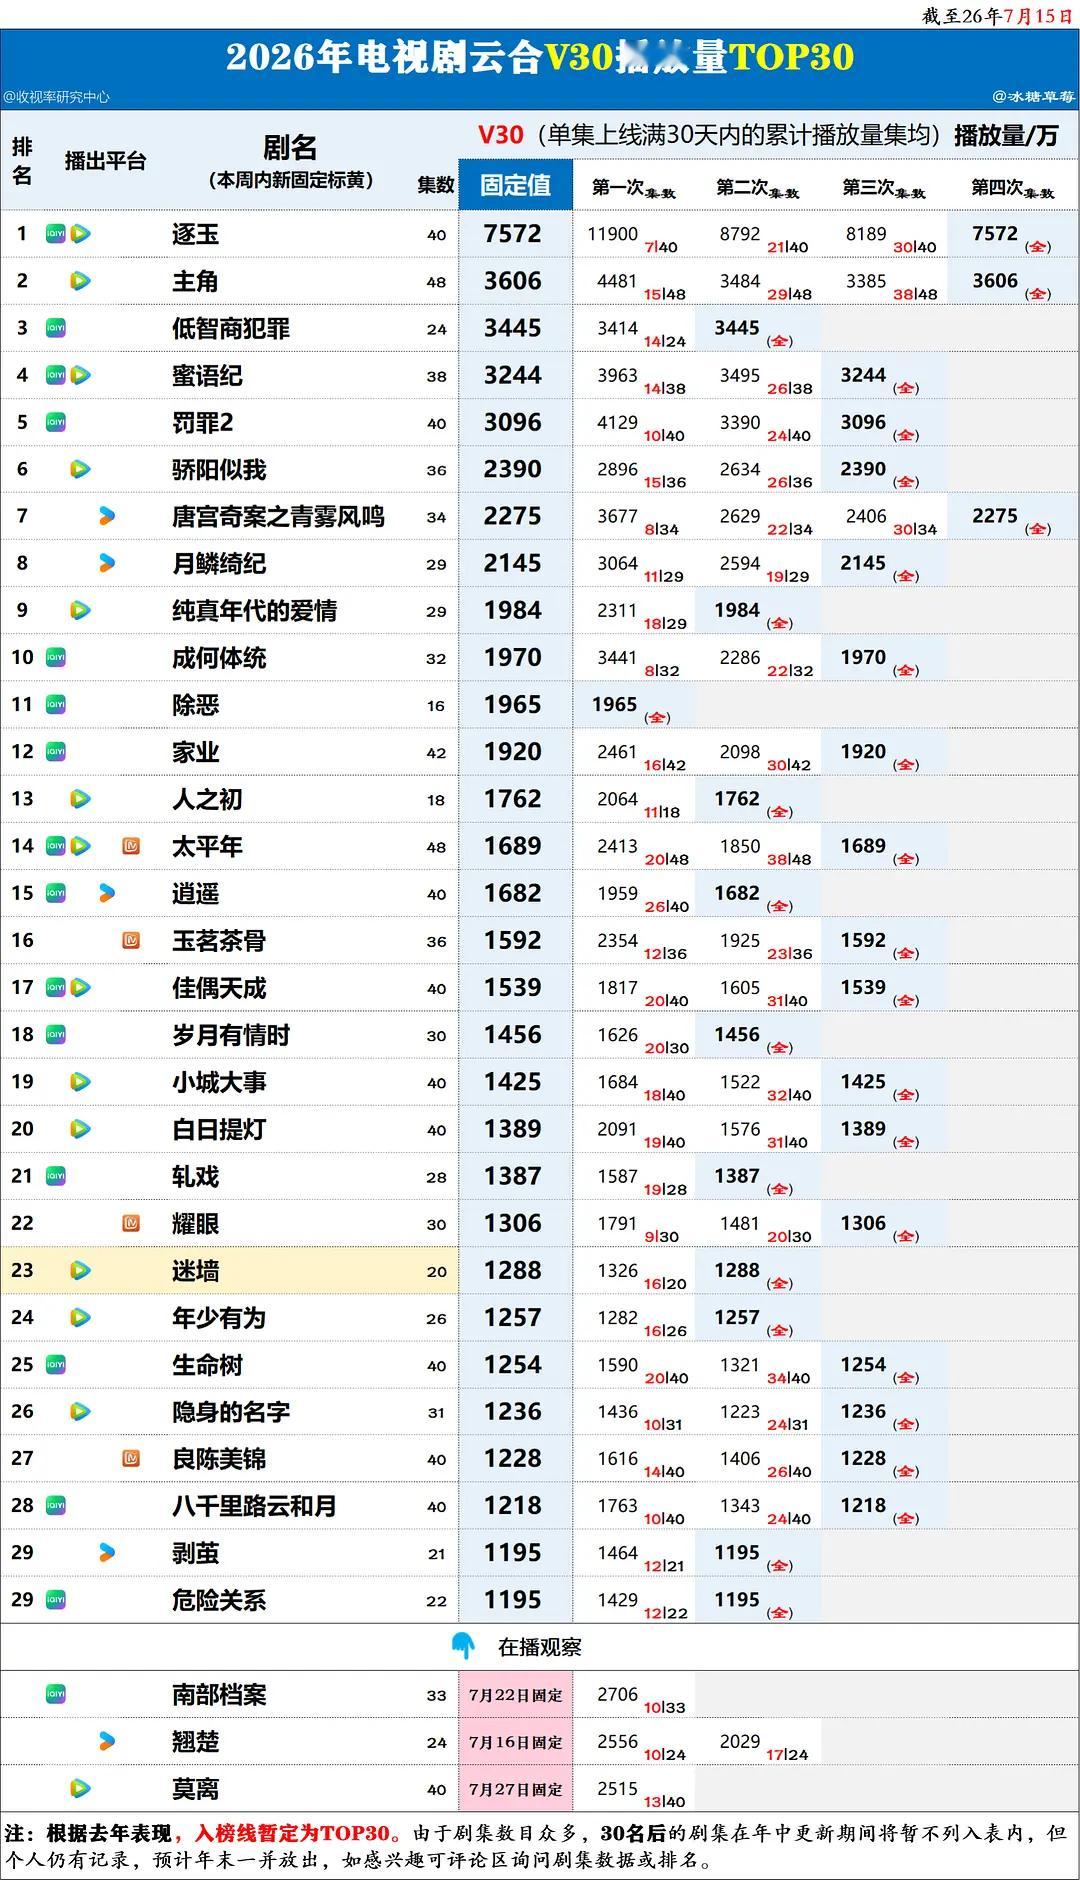Image resolution: width=1080 pixels, height=1881 pixels.
Task: Click the 2706 value in 南部档案 row
Action: (617, 1694)
